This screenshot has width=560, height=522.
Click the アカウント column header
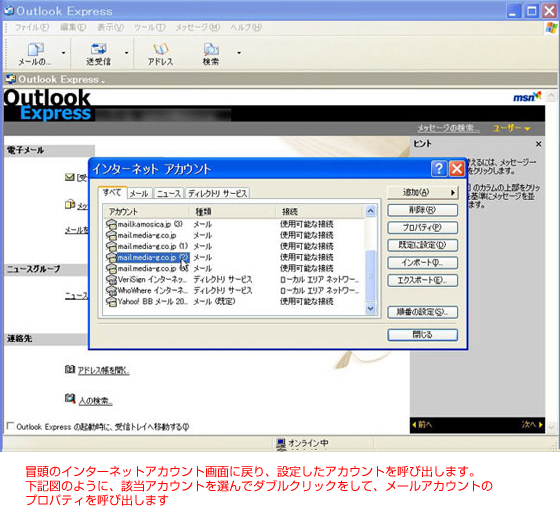[x=146, y=211]
